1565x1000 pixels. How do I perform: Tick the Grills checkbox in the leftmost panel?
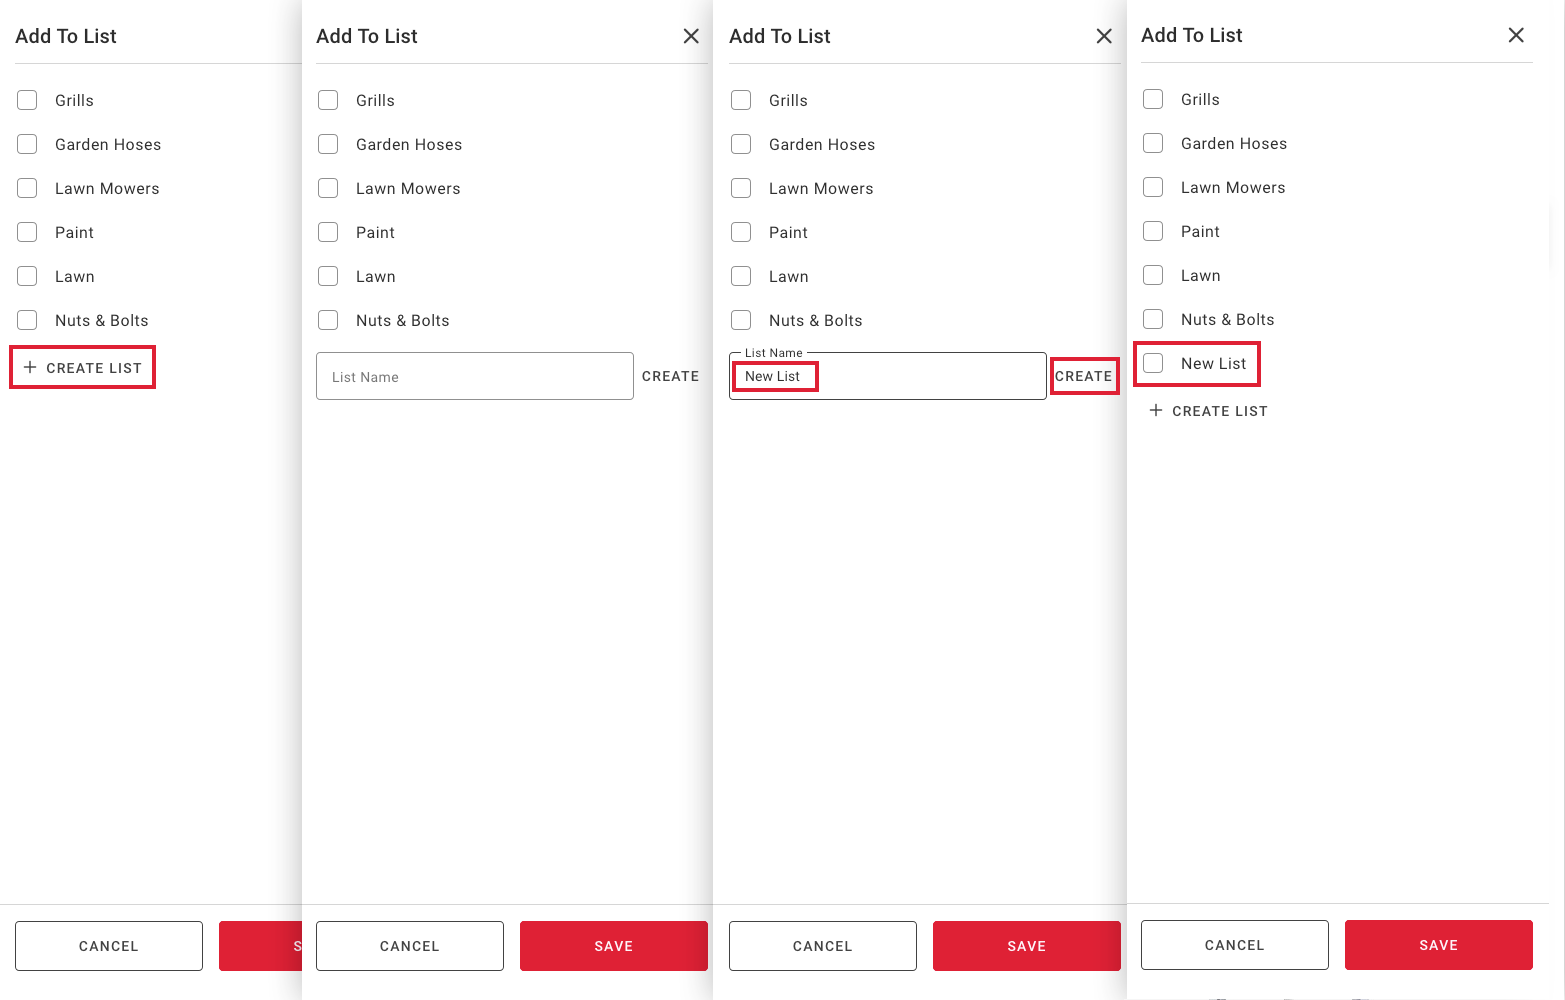click(x=27, y=100)
